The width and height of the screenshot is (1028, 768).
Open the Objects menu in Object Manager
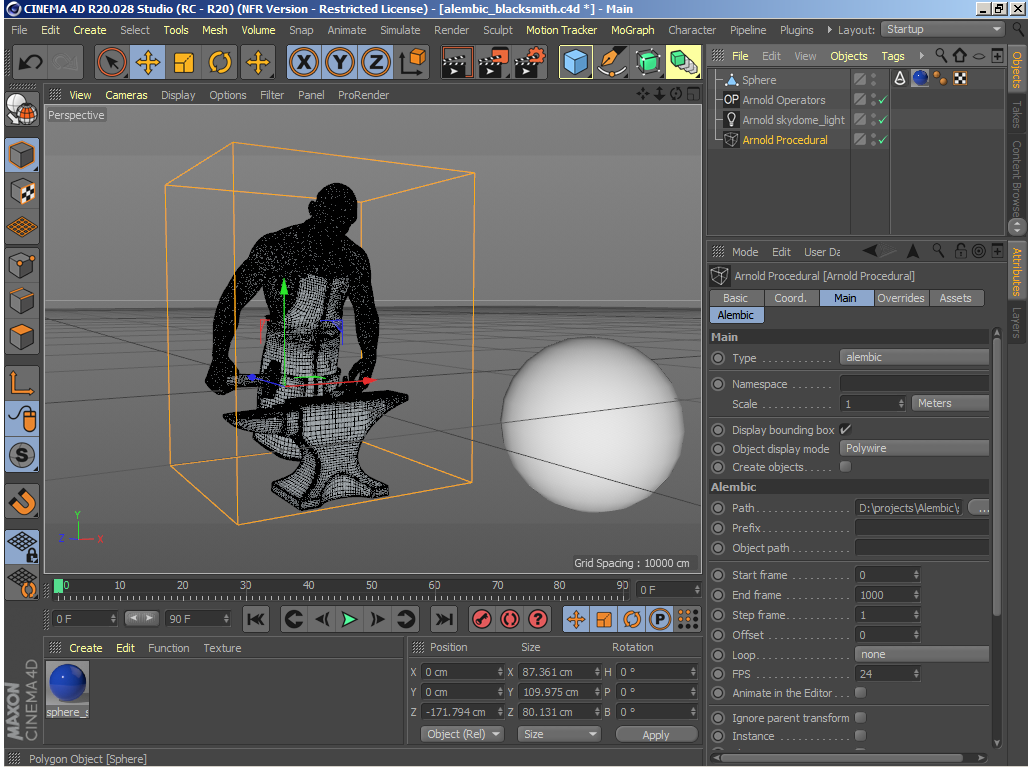pyautogui.click(x=848, y=56)
